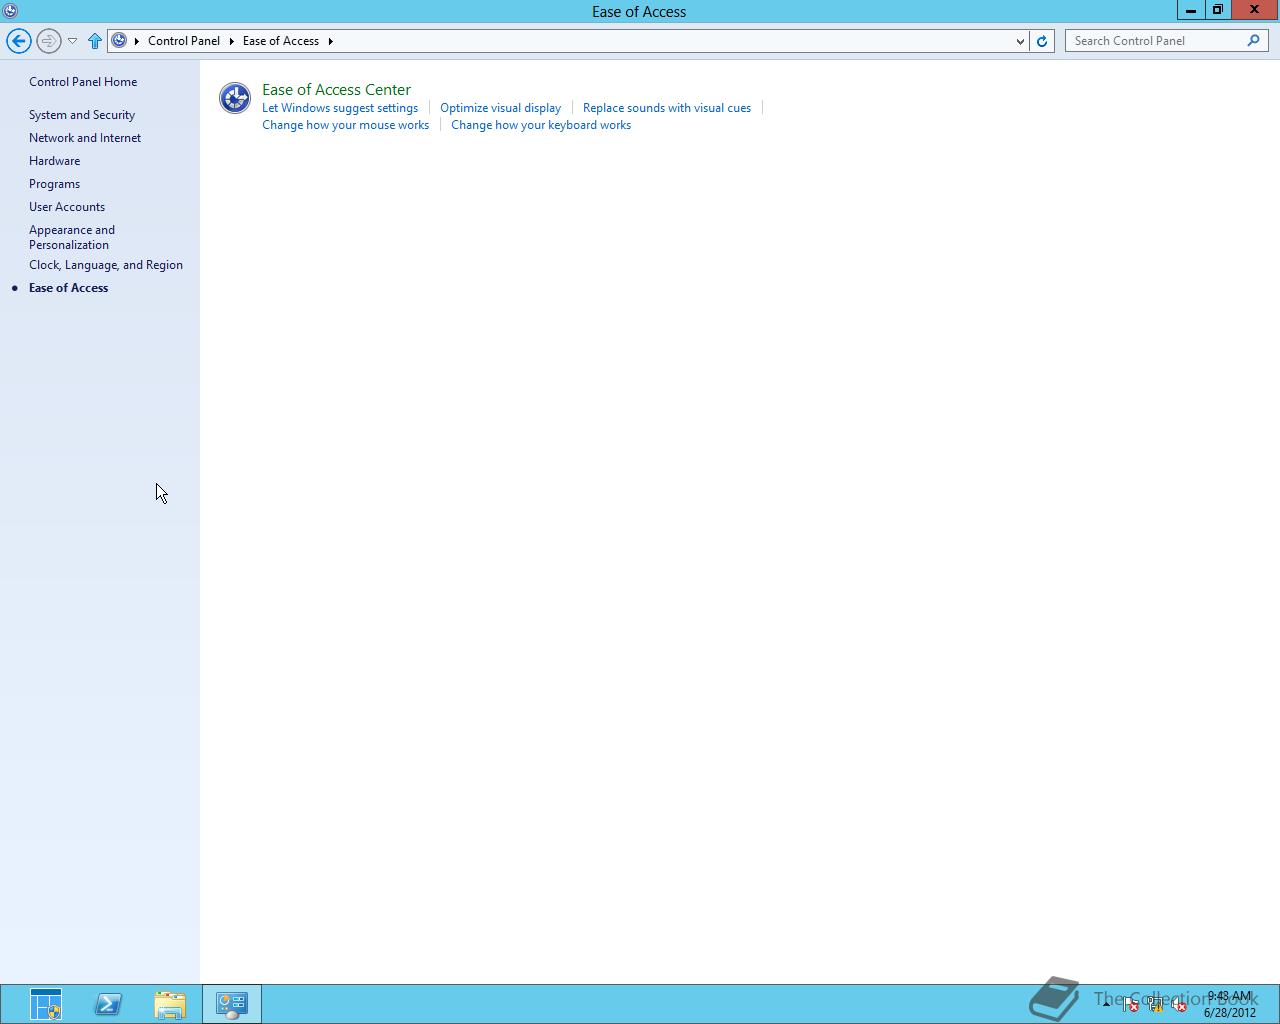Restore down the Ease of Access window
This screenshot has height=1024, width=1280.
(x=1217, y=10)
